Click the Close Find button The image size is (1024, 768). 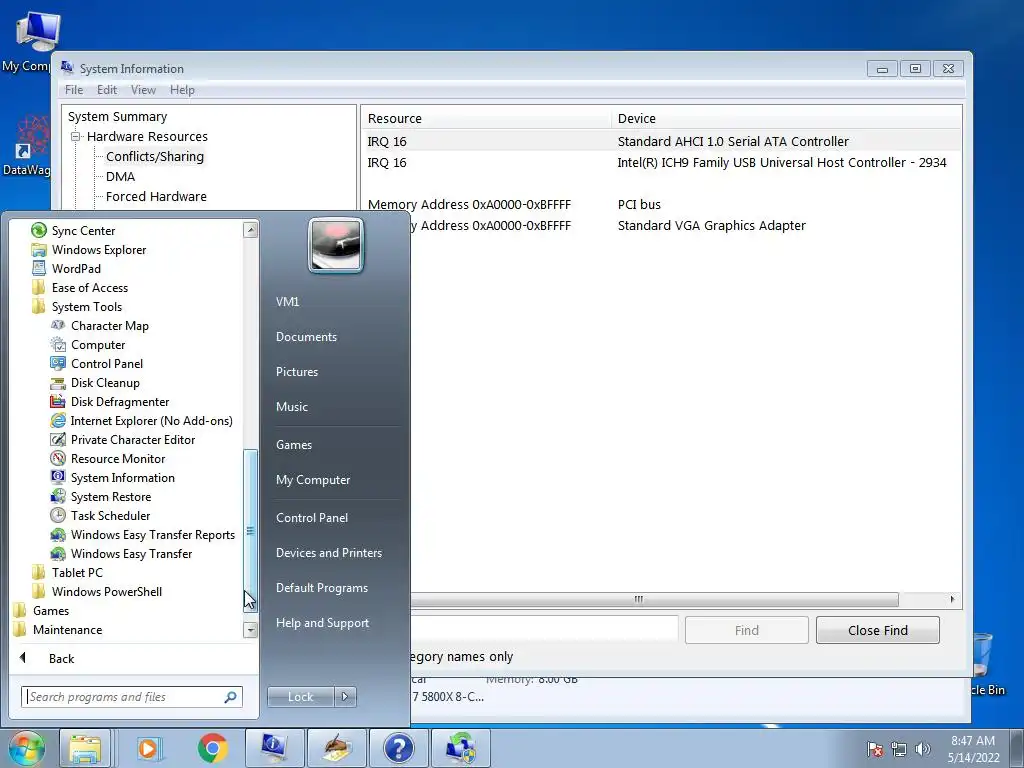(x=878, y=630)
